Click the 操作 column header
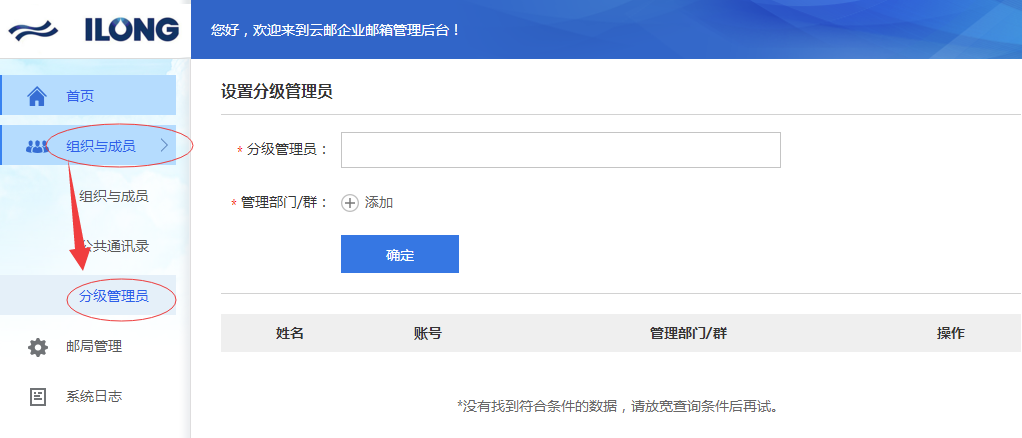1022x438 pixels. 950,333
